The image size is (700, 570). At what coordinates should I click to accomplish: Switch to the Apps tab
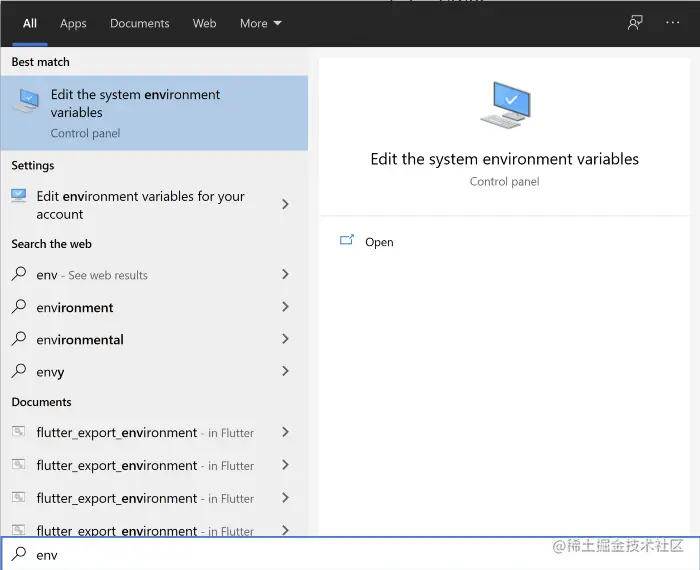[73, 23]
